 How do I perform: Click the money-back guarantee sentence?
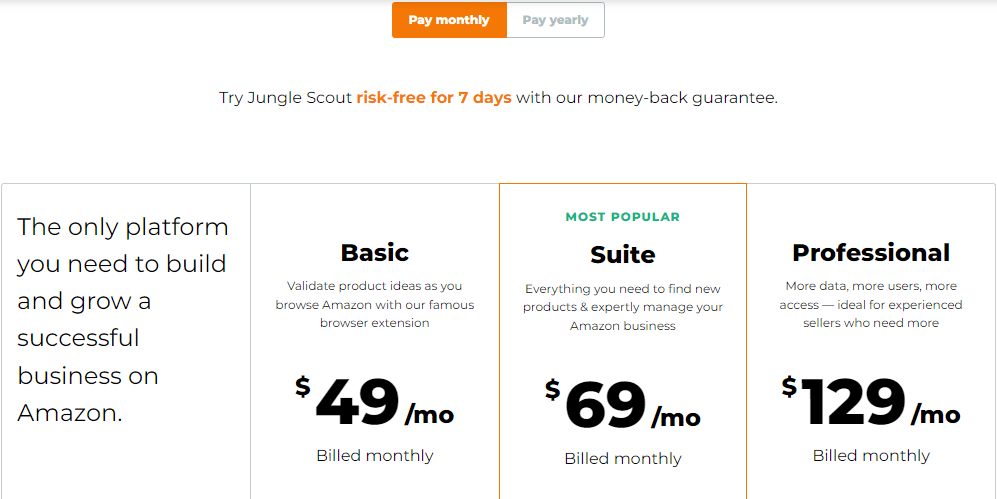coord(498,98)
